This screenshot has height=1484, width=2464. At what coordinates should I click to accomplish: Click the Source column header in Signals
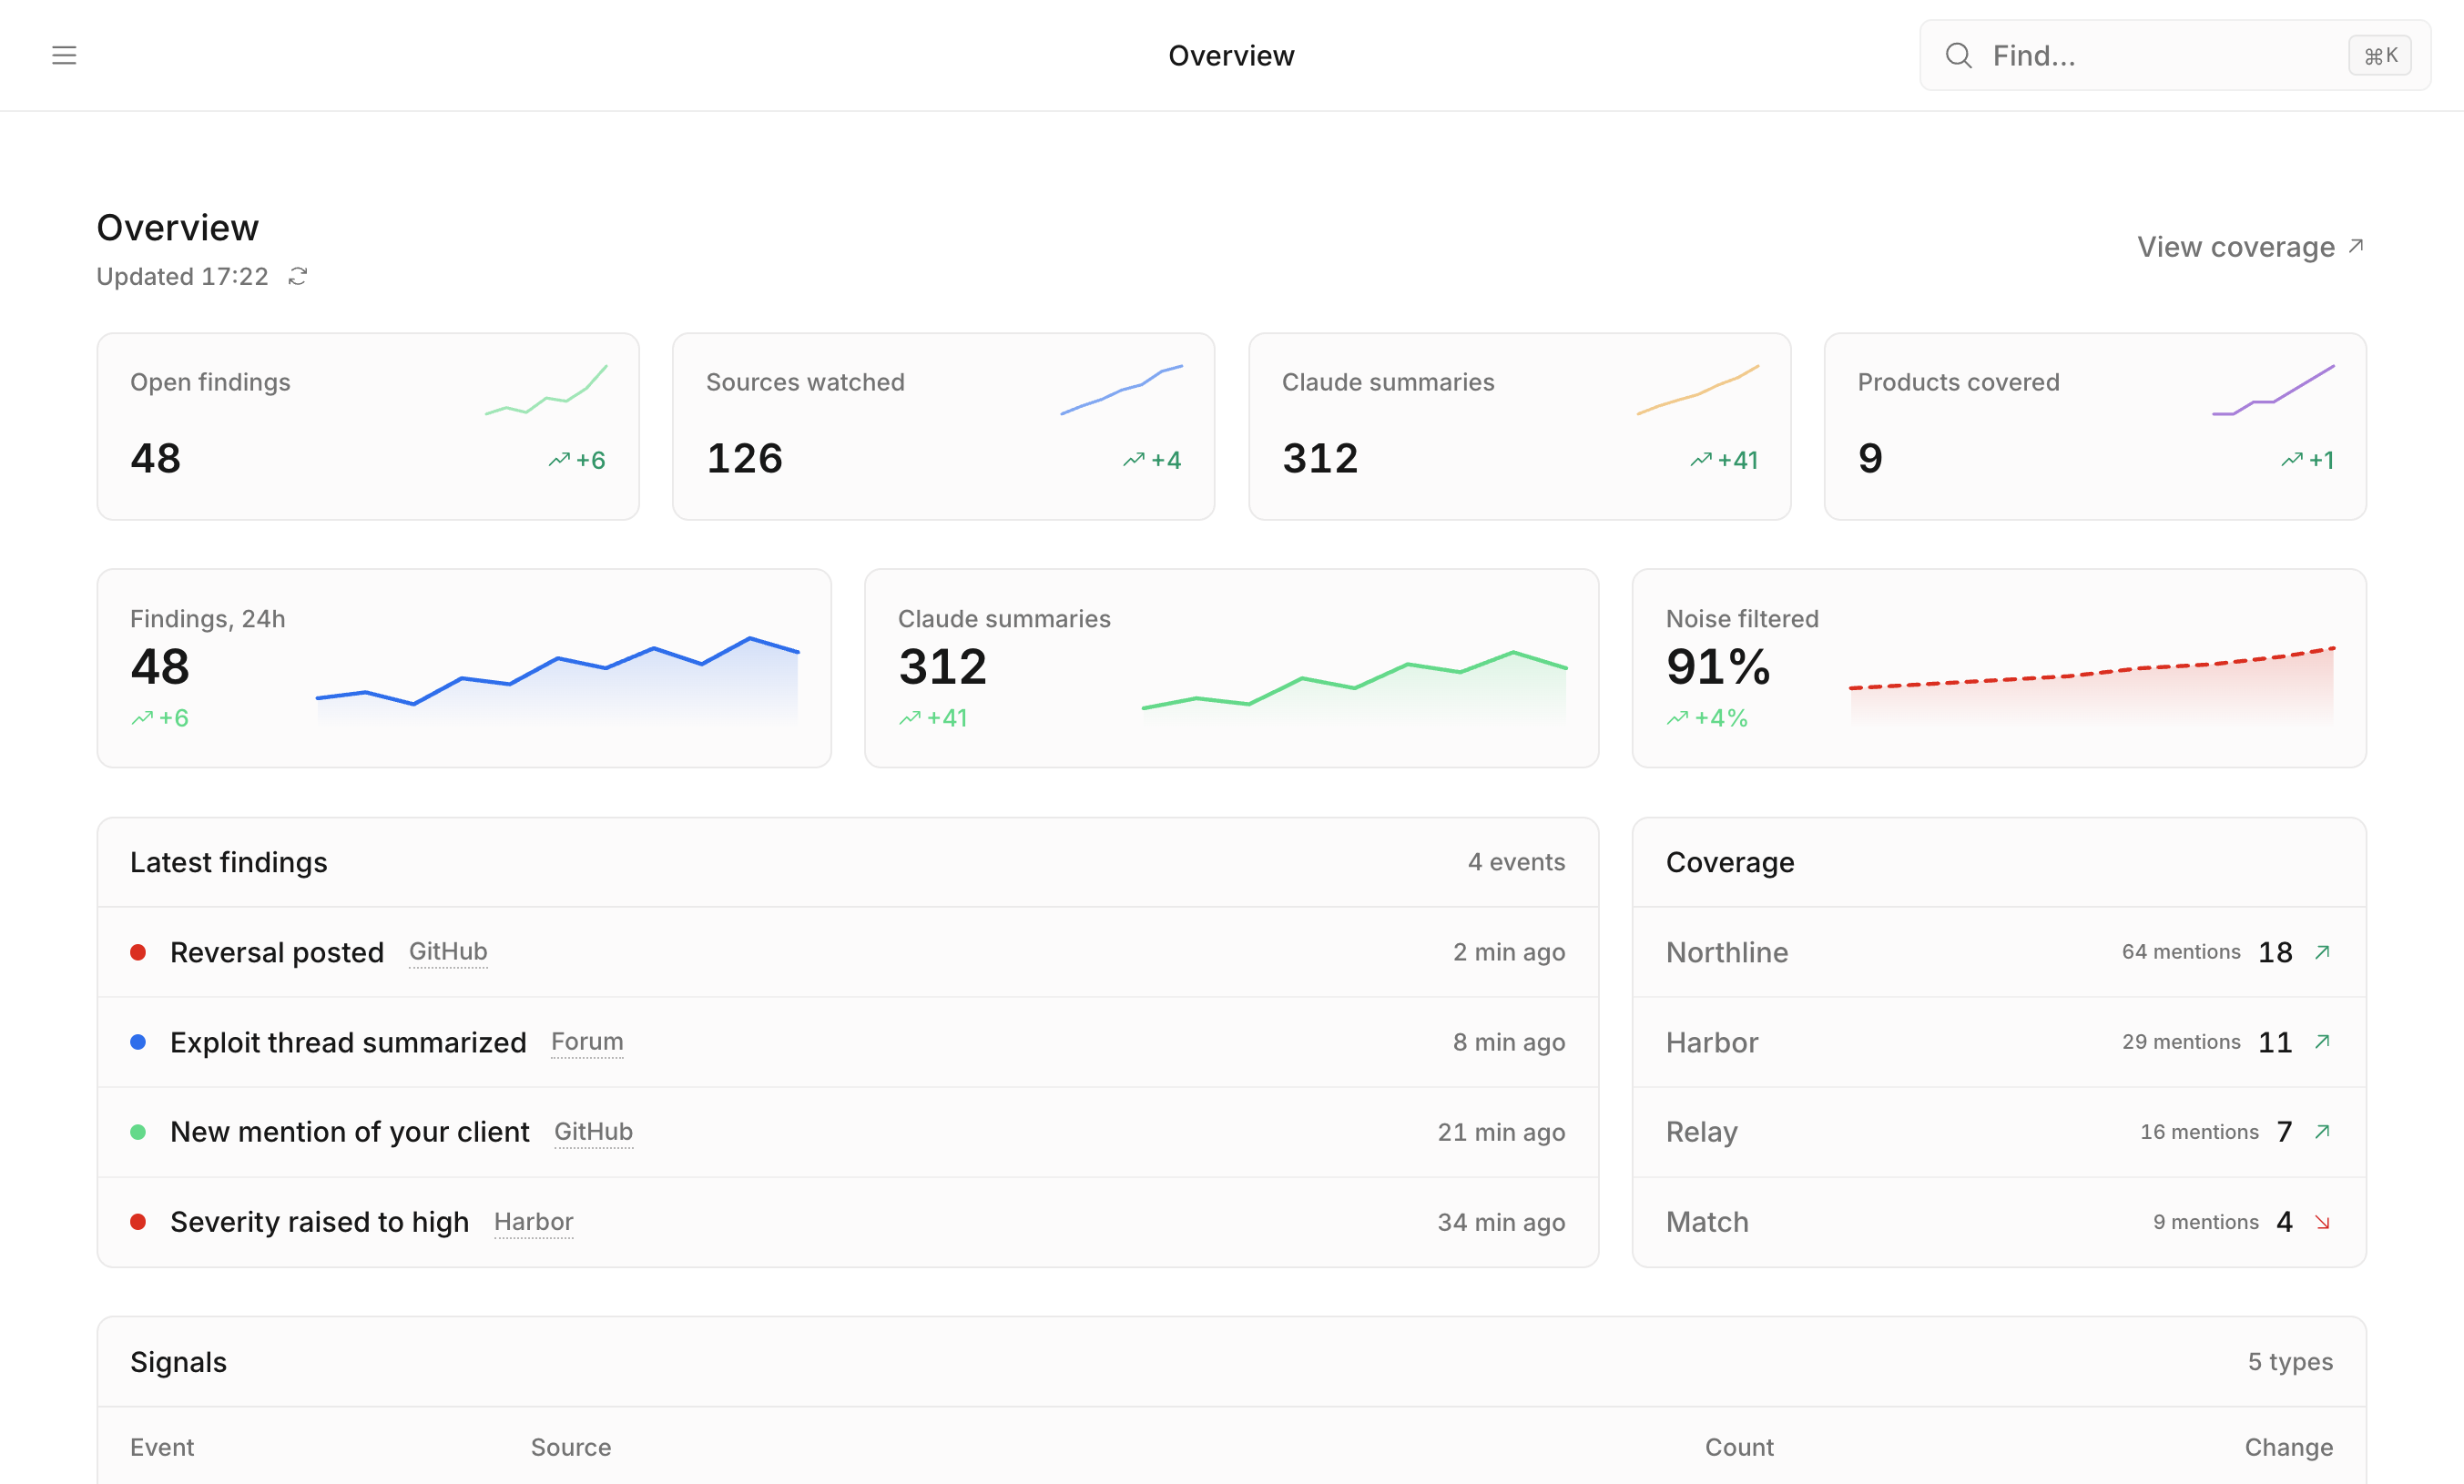tap(570, 1447)
